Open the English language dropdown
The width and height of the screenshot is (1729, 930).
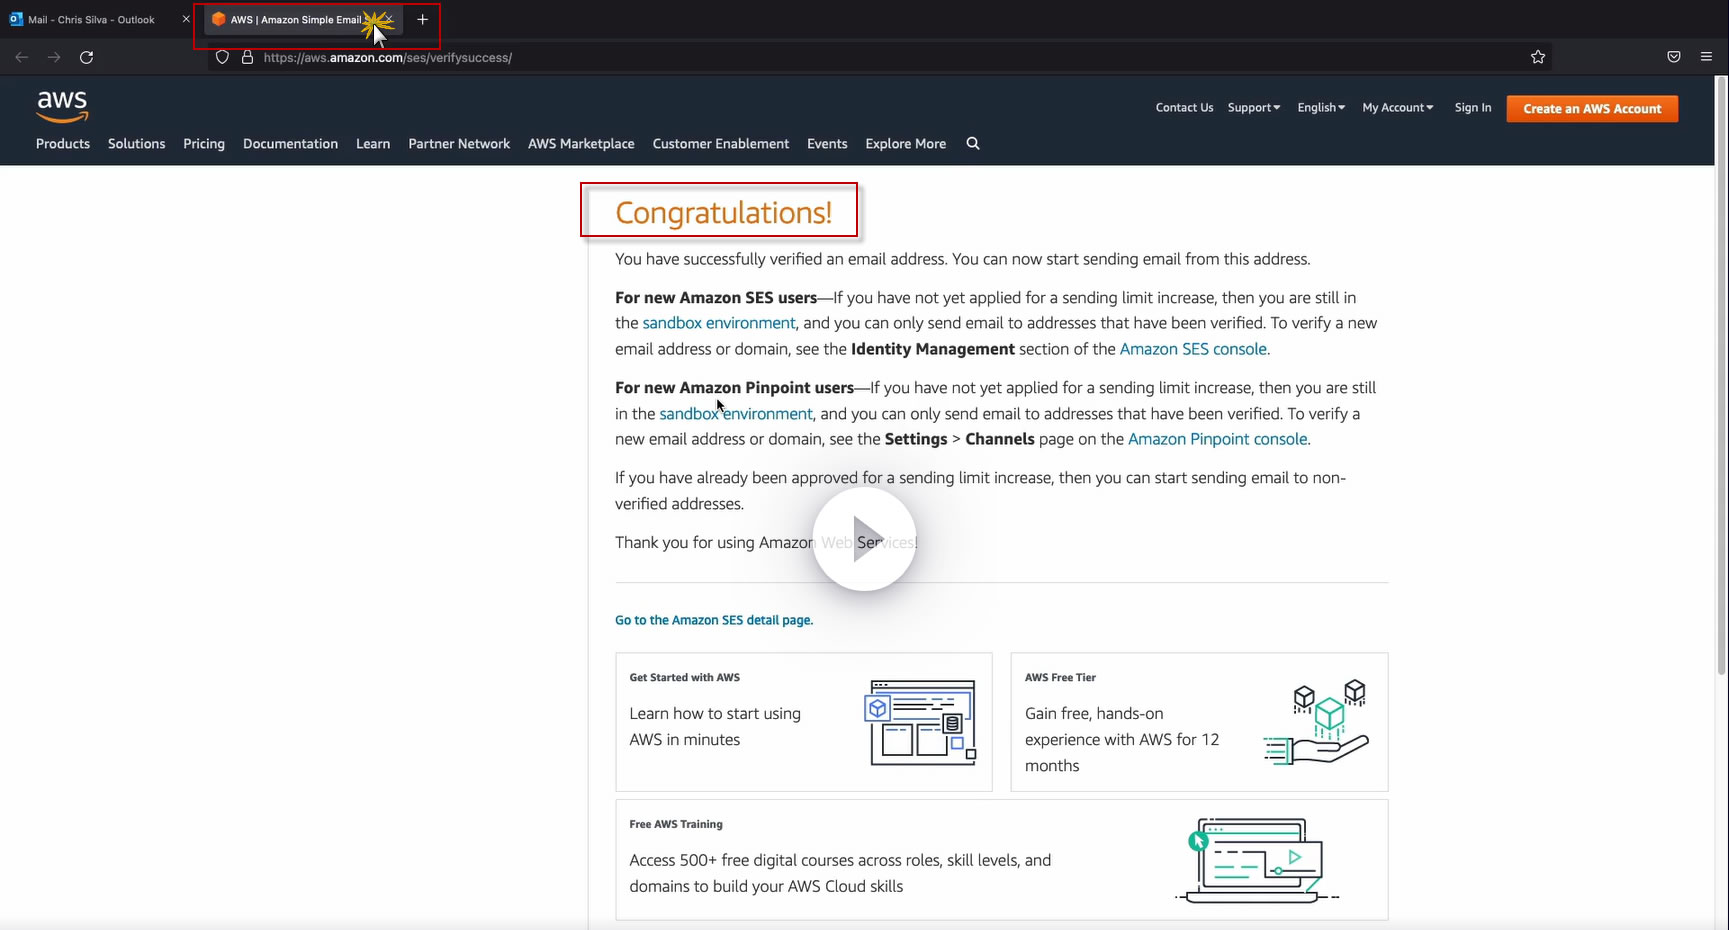[1321, 108]
